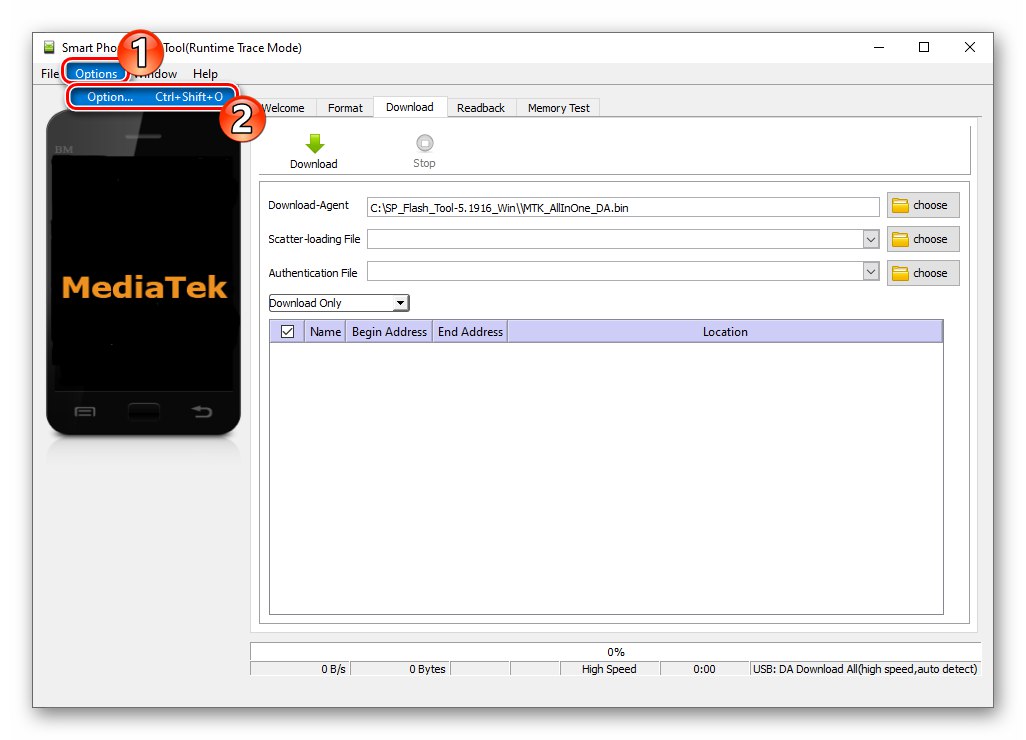Click choose button for Scatter-loading File
The width and height of the screenshot is (1026, 740).
click(923, 239)
